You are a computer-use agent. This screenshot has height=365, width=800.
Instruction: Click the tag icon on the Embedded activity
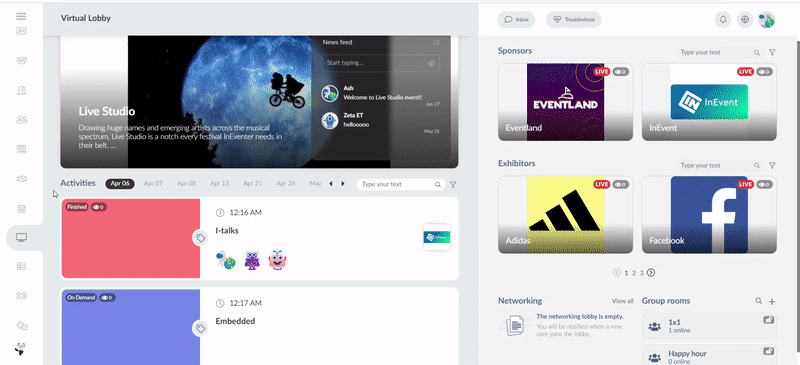pos(201,329)
